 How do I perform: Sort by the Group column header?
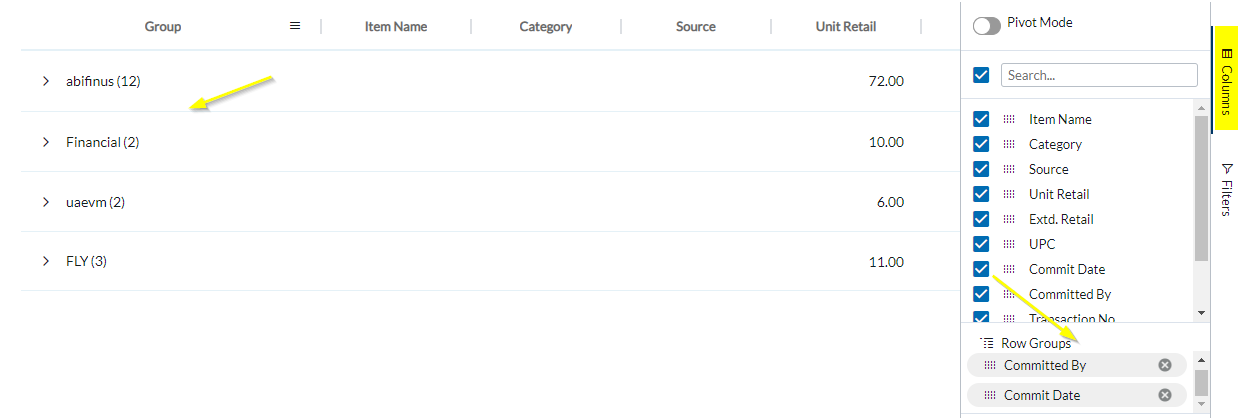(x=163, y=26)
